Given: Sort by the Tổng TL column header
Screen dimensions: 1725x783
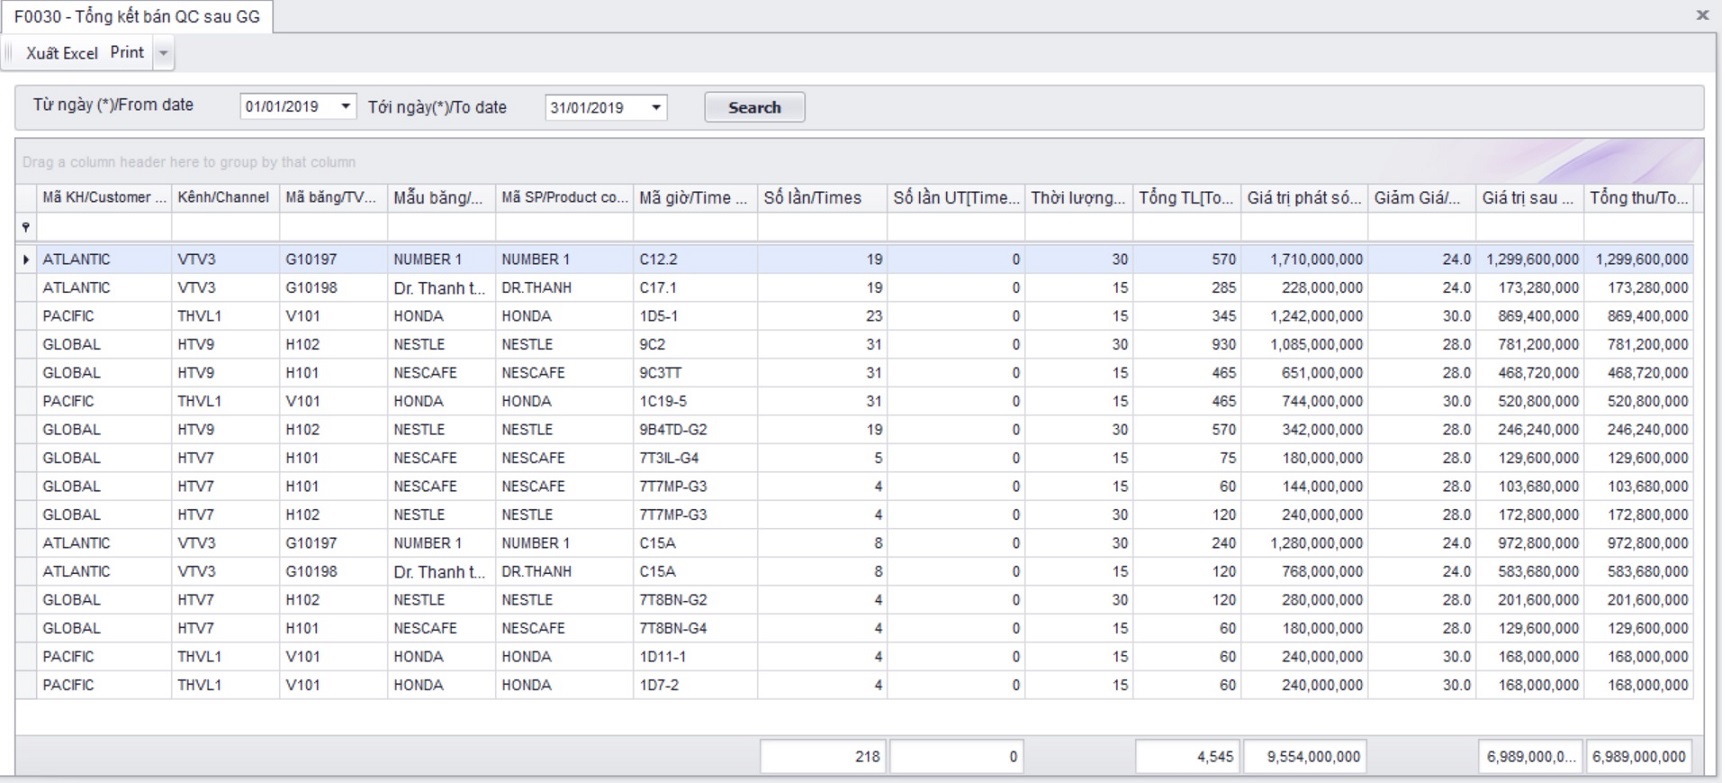Looking at the screenshot, I should click(x=1187, y=198).
